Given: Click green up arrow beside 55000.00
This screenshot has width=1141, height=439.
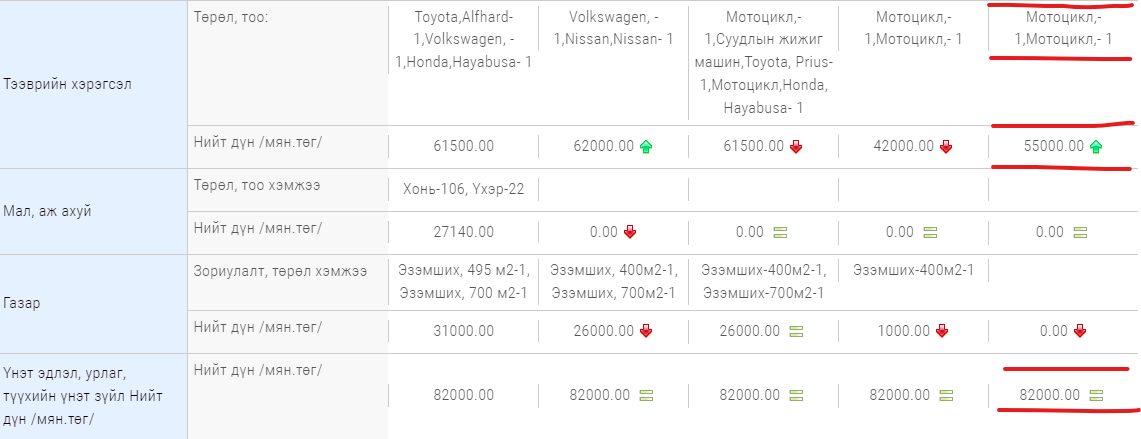Looking at the screenshot, I should point(1096,147).
